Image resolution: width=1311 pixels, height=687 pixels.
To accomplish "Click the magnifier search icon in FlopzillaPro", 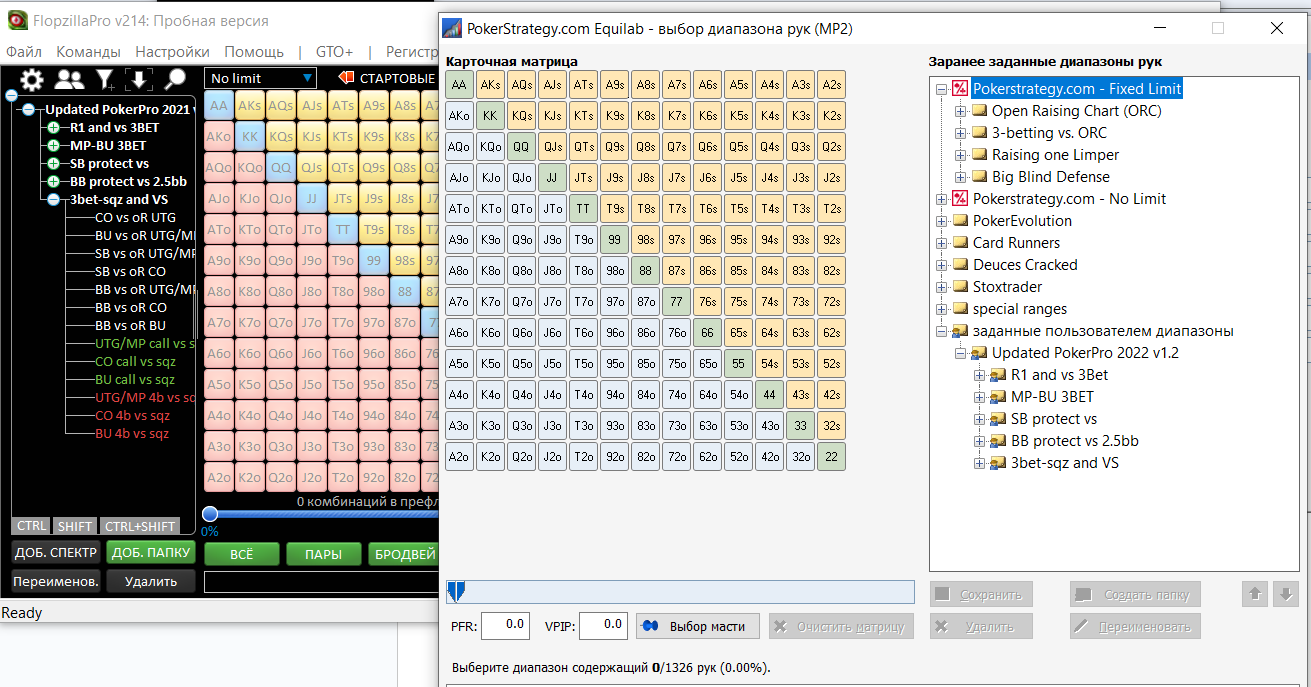I will point(175,80).
